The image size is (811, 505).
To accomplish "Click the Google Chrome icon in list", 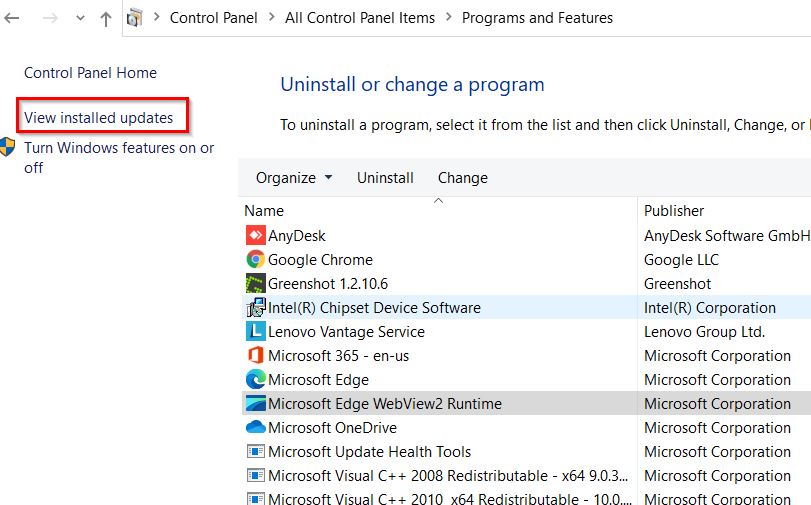I will pyautogui.click(x=256, y=259).
